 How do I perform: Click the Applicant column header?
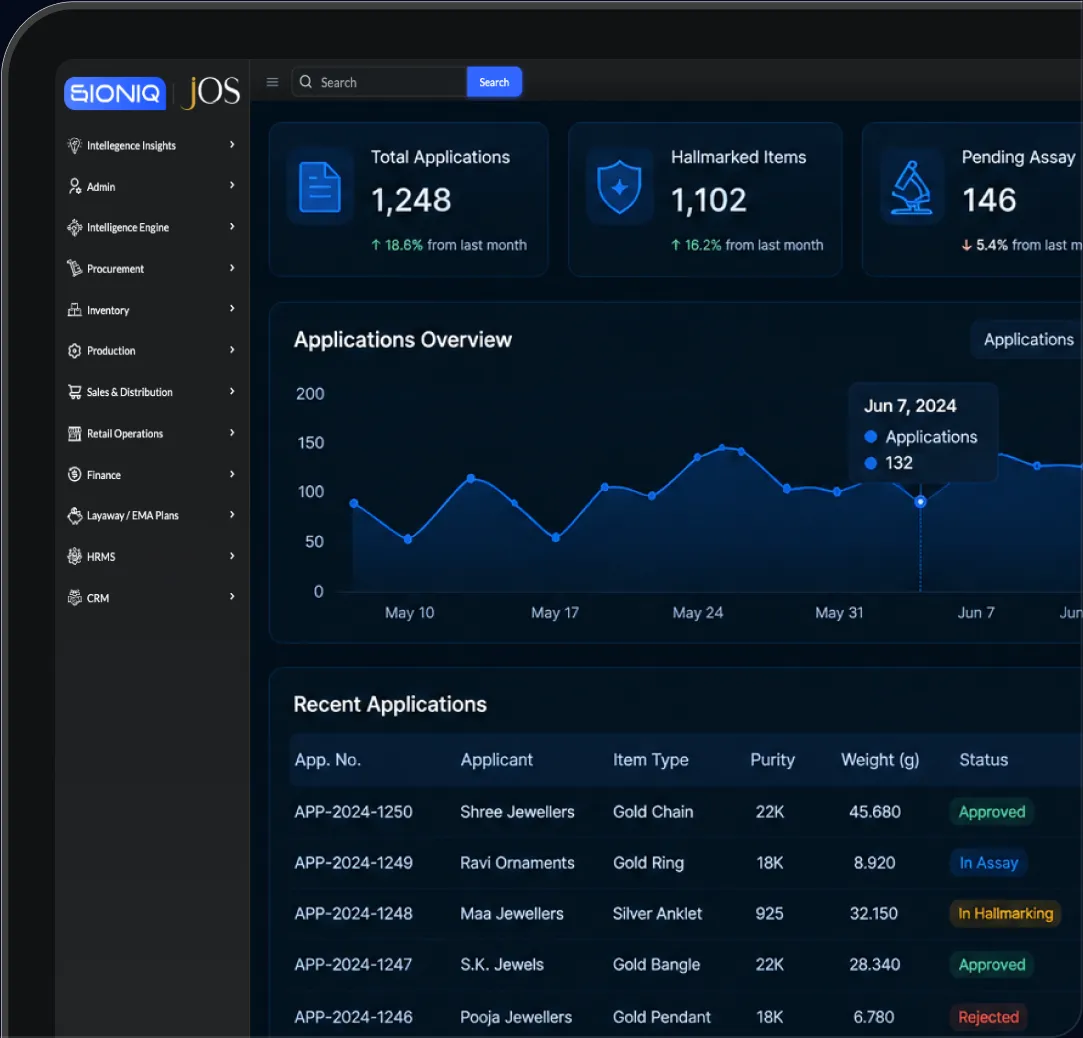click(x=497, y=760)
